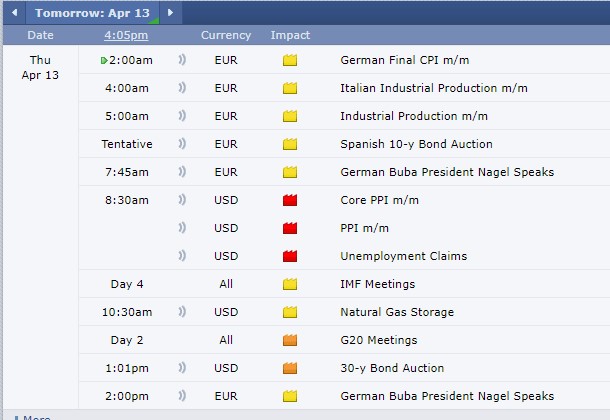Go to next day using right arrow
The height and width of the screenshot is (420, 610).
pyautogui.click(x=171, y=13)
